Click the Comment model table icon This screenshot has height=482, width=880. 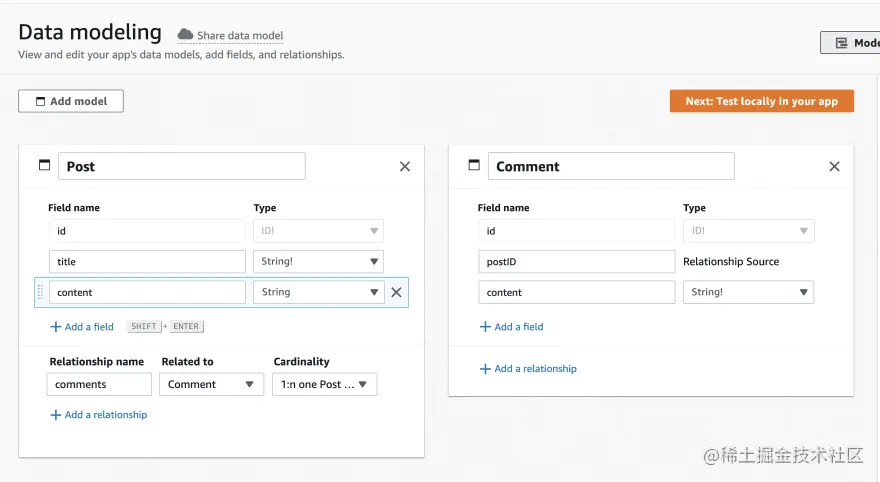pos(474,166)
